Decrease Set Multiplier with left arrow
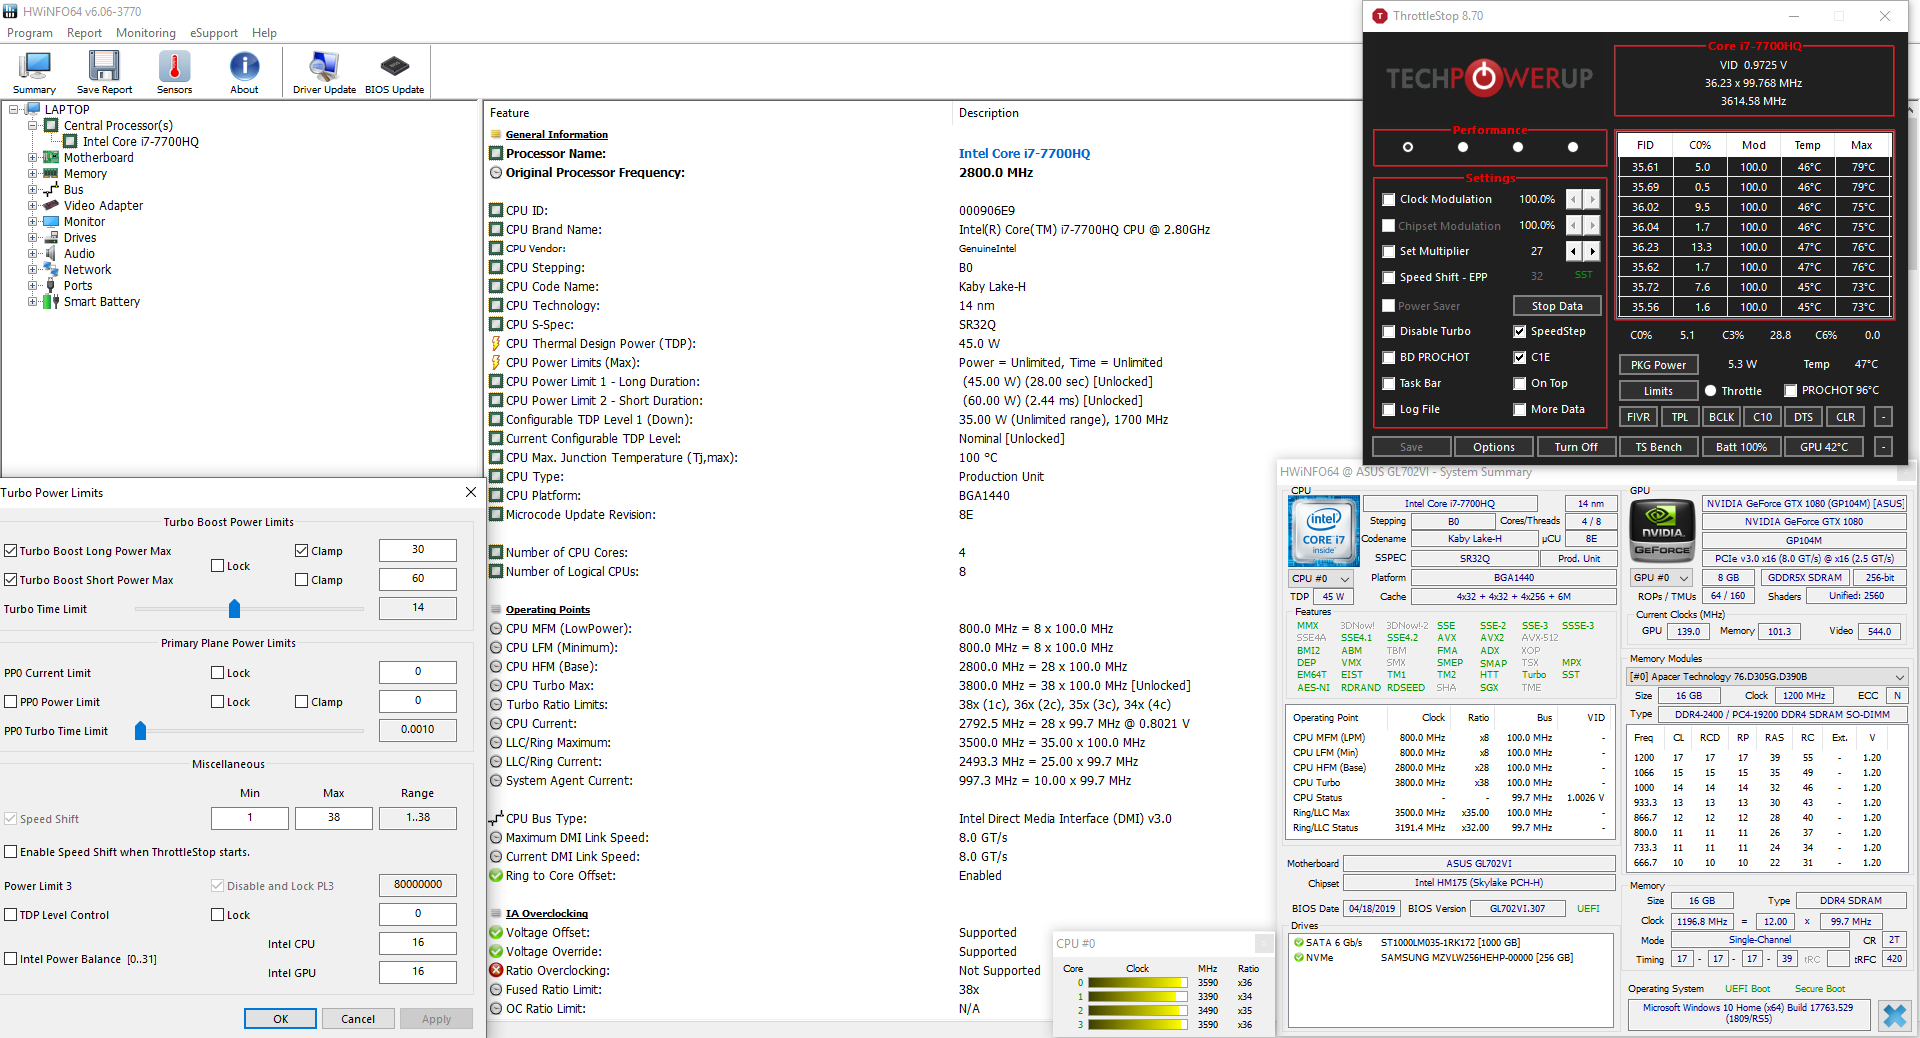The image size is (1920, 1038). pos(1574,251)
